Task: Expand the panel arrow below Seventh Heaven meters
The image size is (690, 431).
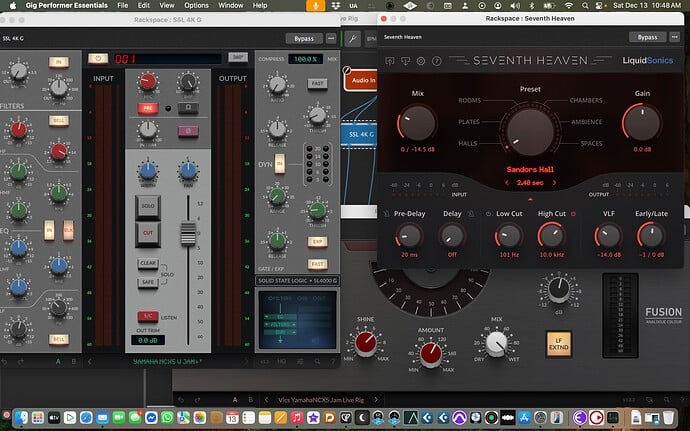Action: (530, 200)
